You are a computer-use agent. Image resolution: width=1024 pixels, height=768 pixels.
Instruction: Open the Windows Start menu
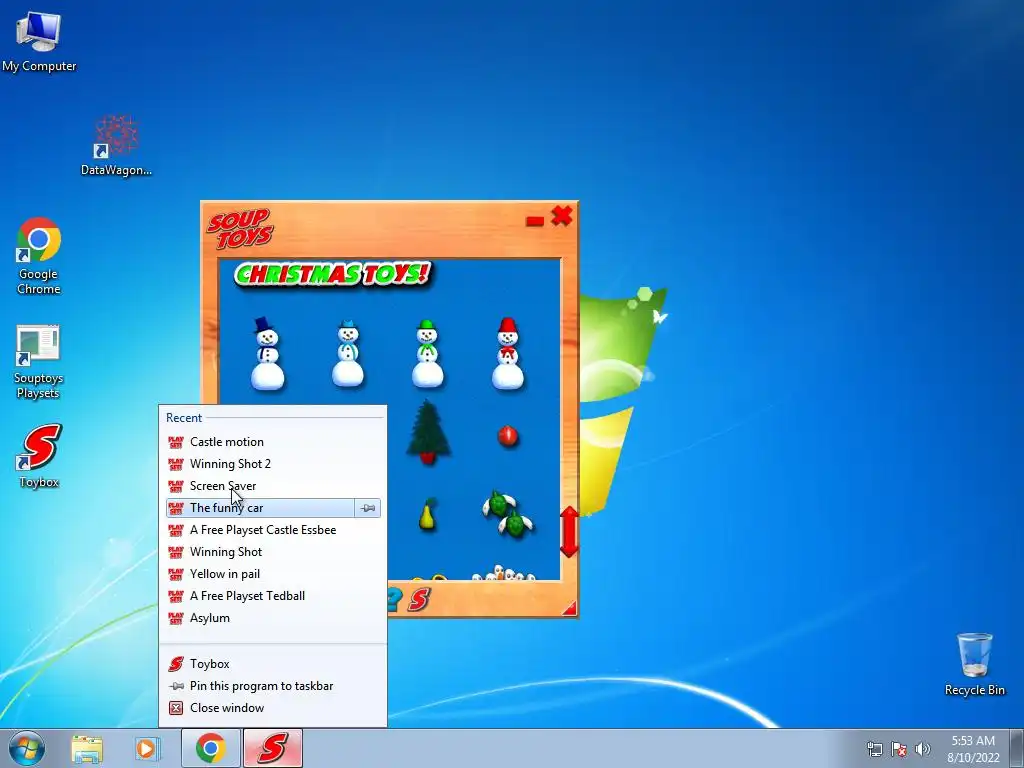point(27,748)
